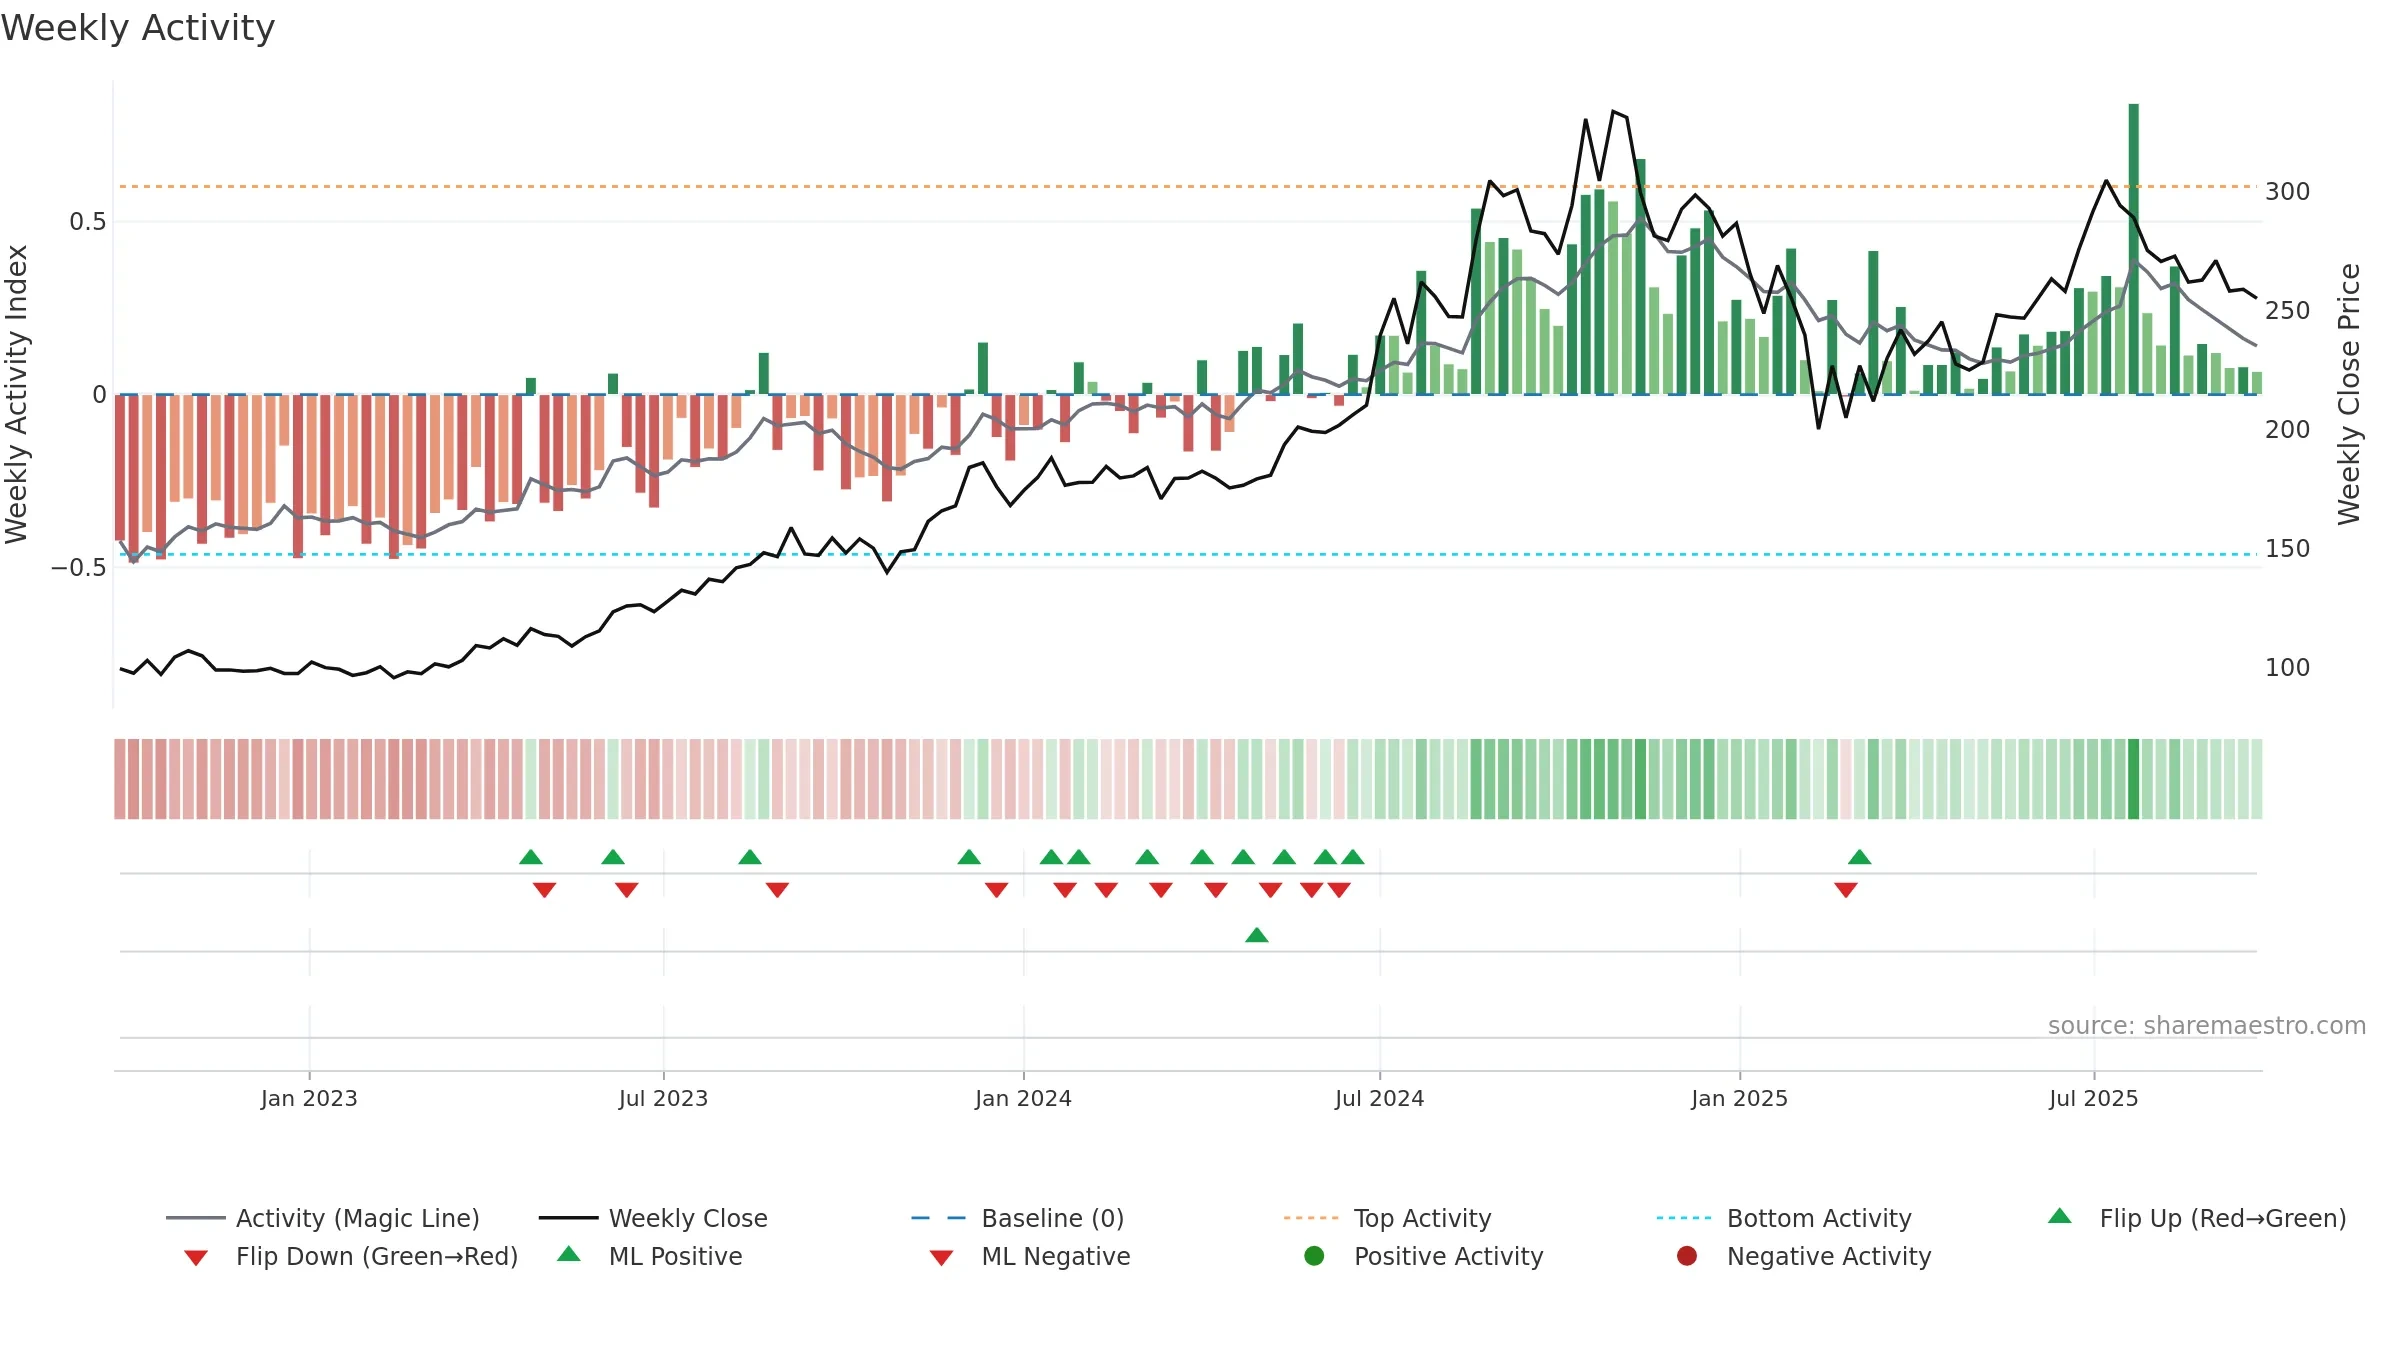
Task: Click the Jan 2023 x-axis label
Action: point(309,1098)
